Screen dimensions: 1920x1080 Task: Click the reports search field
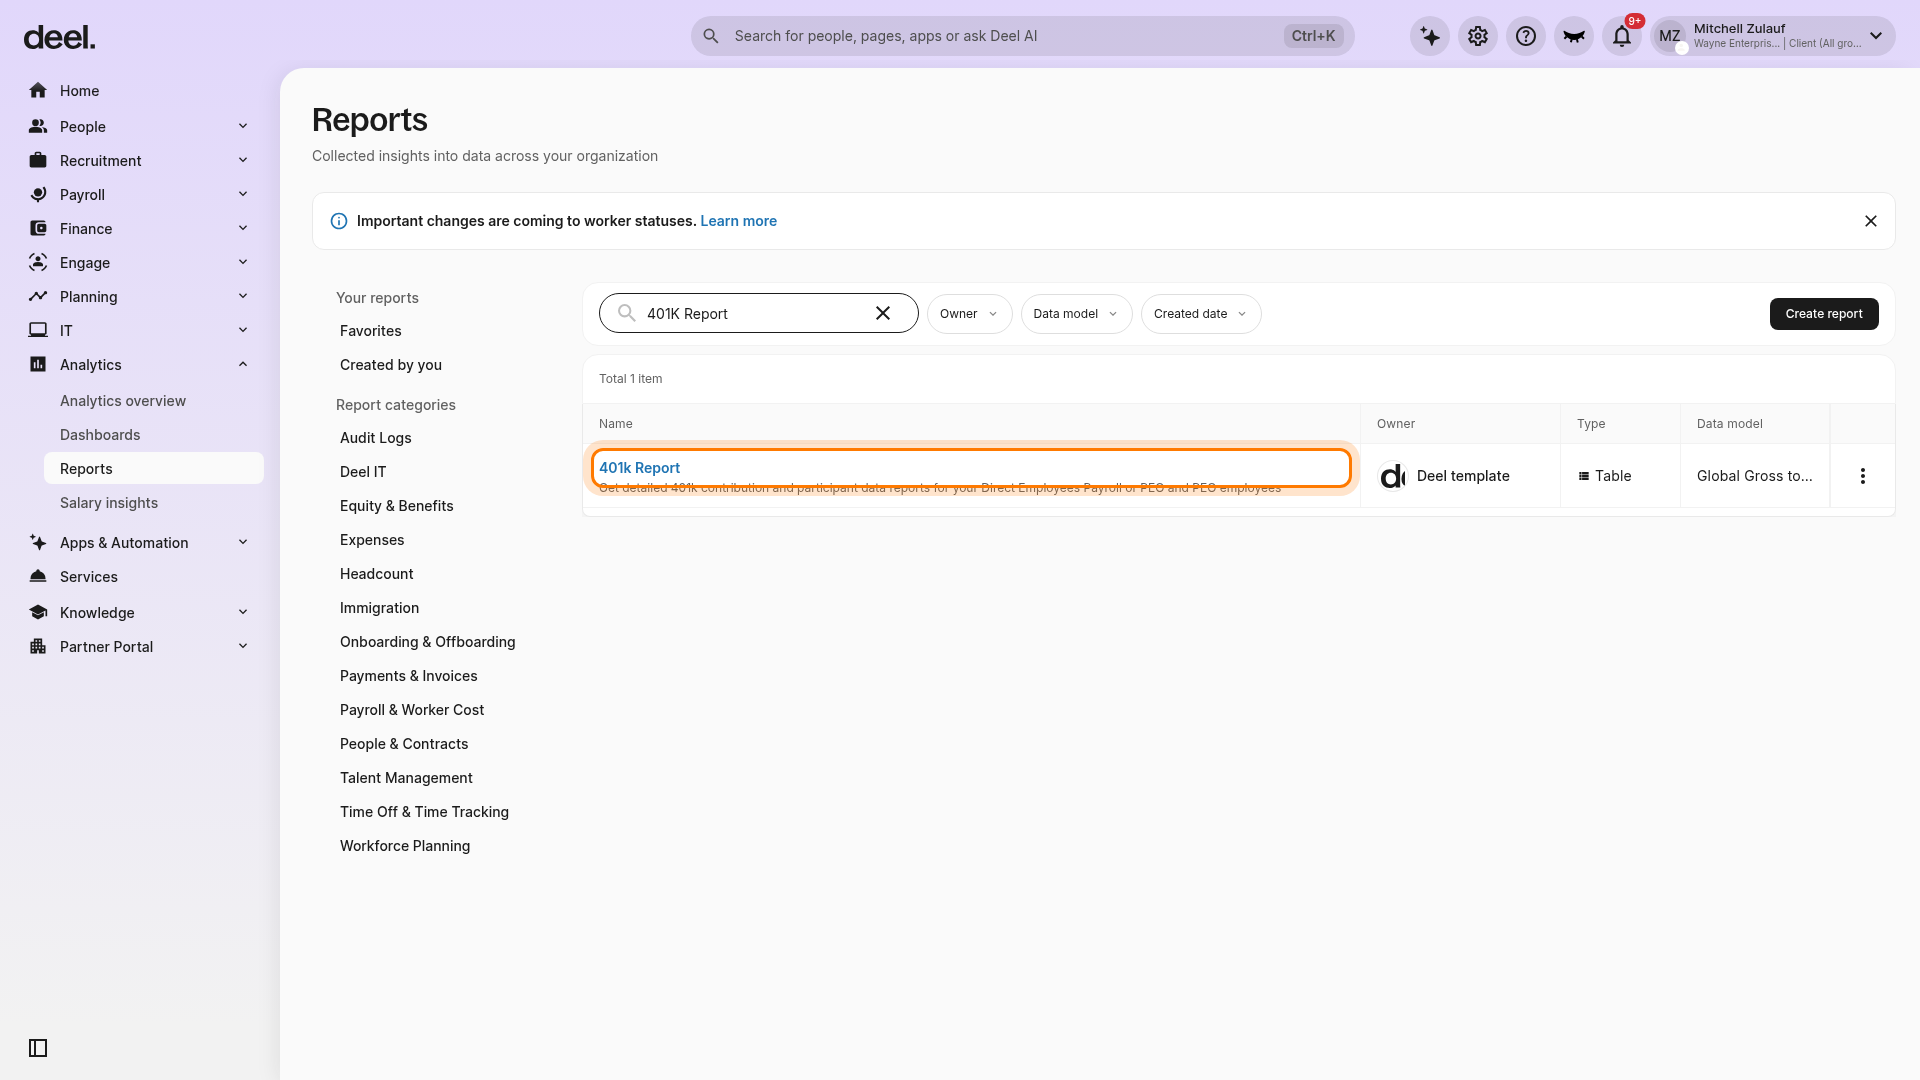pos(759,314)
